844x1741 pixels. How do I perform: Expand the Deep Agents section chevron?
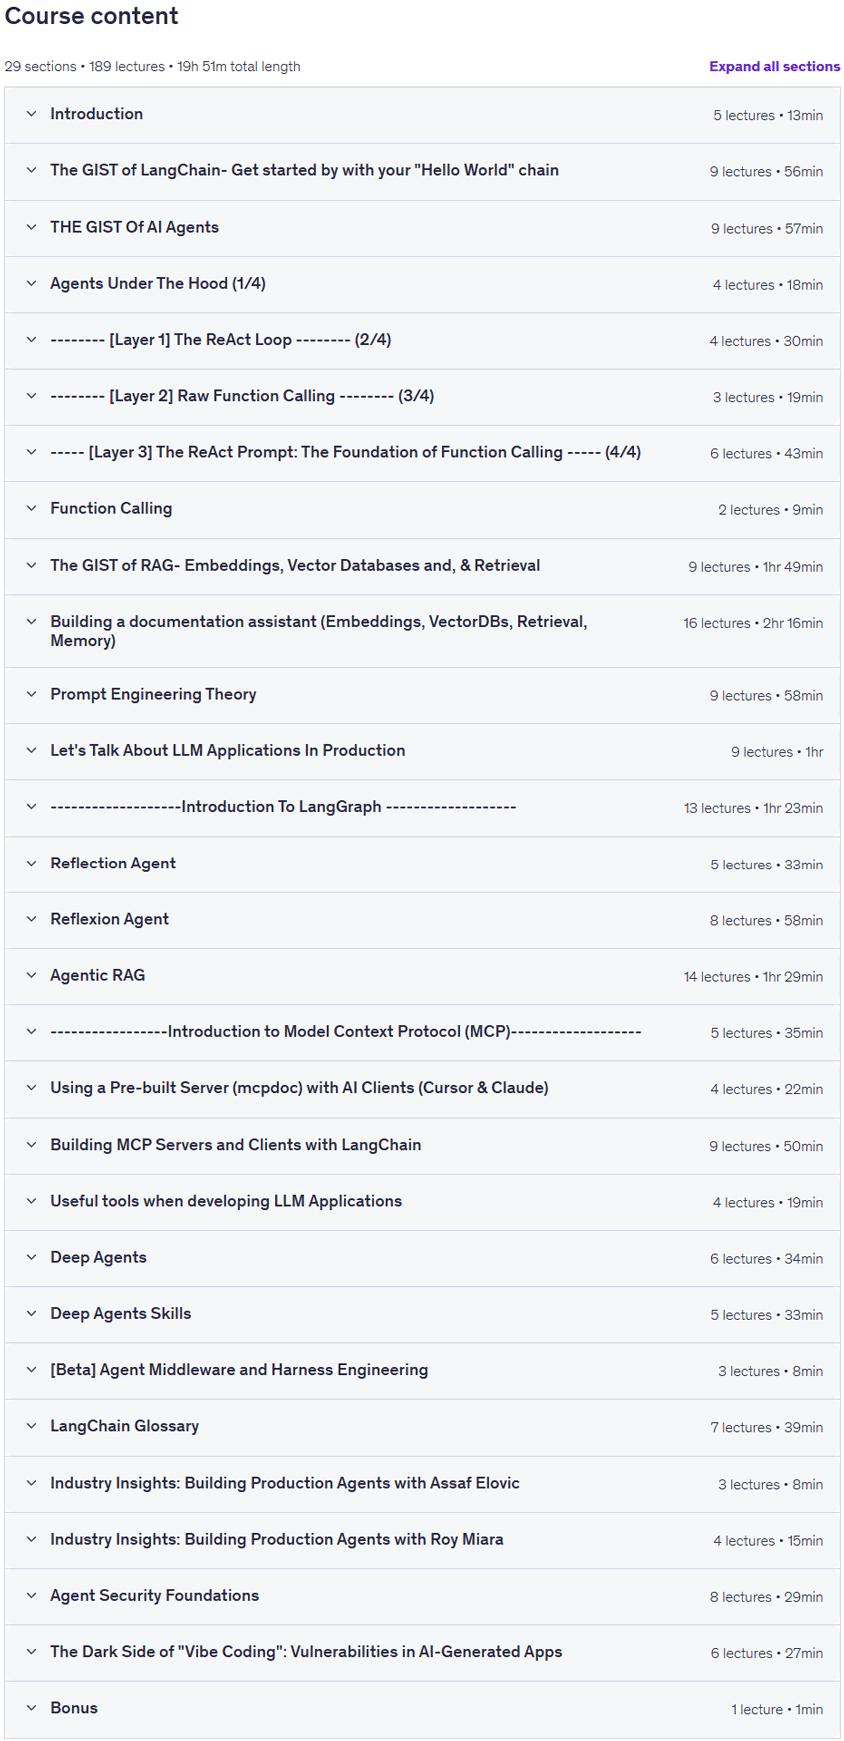(31, 1257)
